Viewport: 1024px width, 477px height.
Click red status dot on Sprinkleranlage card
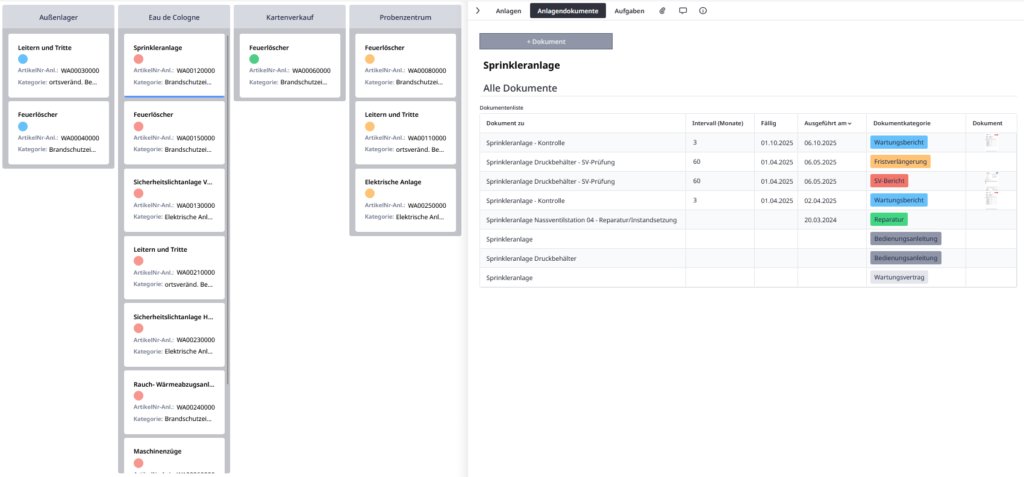138,59
